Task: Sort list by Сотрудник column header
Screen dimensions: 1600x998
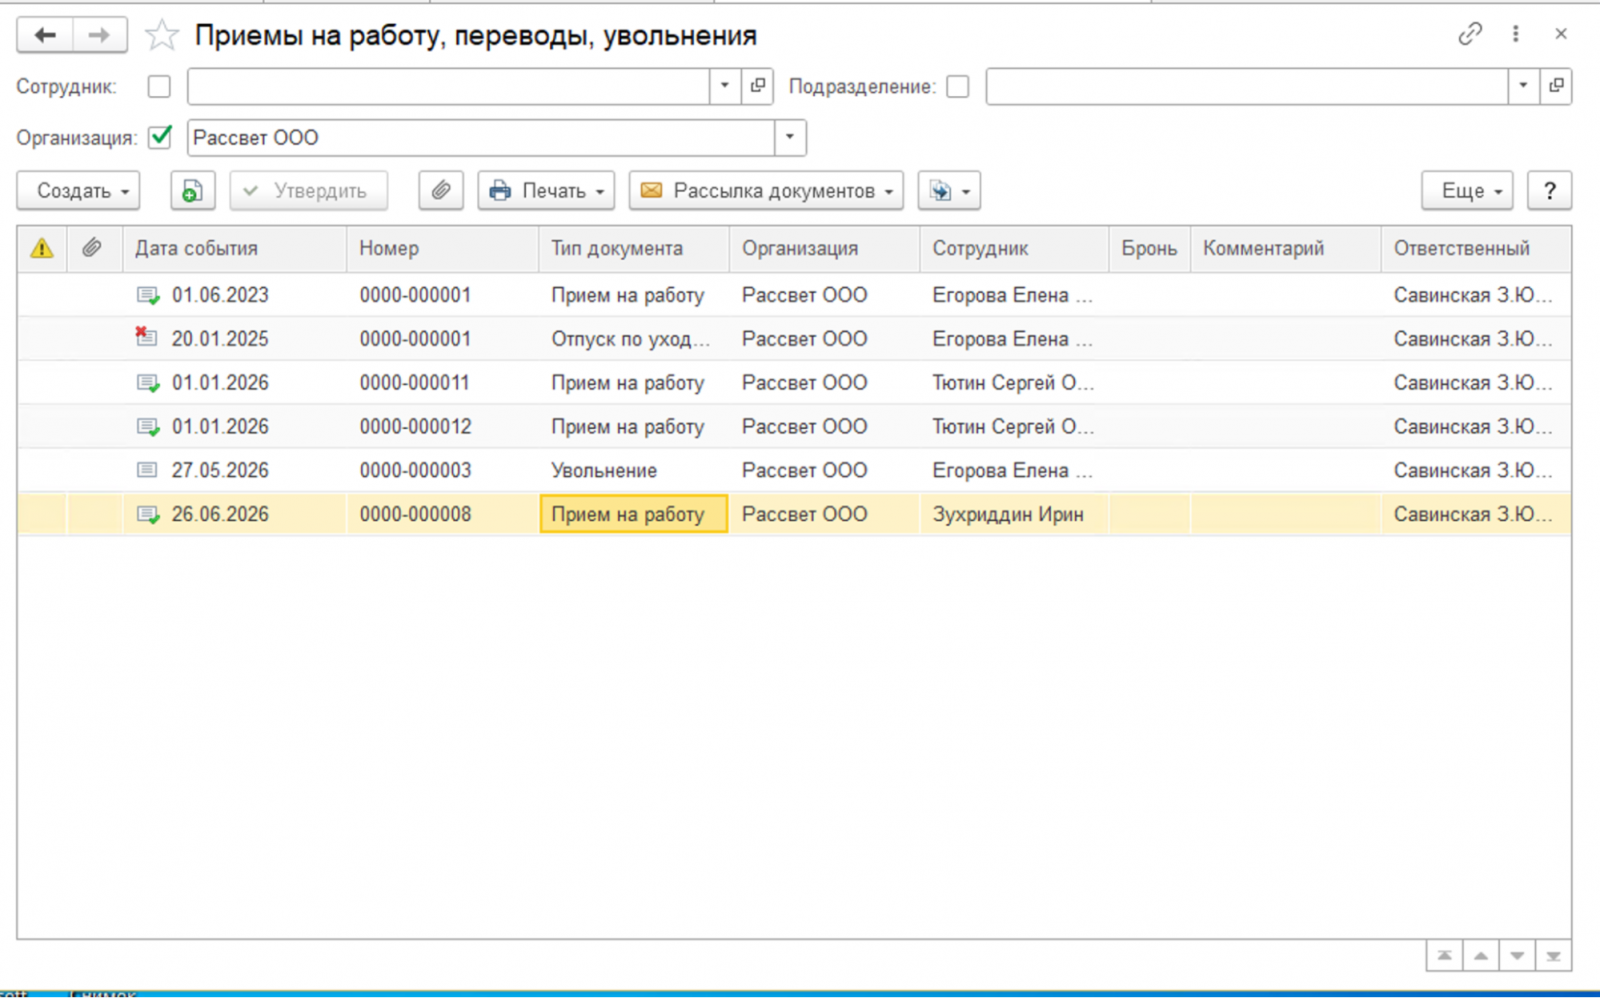Action: click(x=1014, y=249)
